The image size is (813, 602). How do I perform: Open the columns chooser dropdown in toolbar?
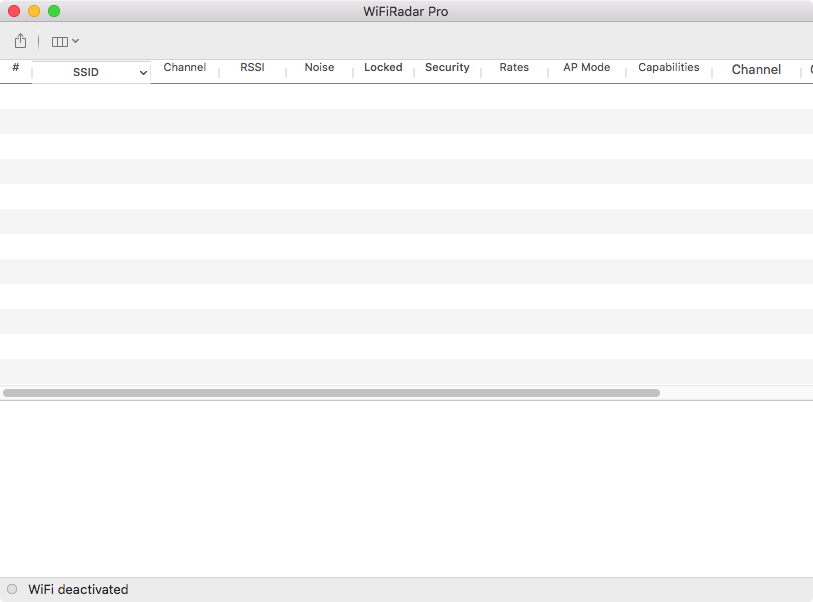(65, 41)
